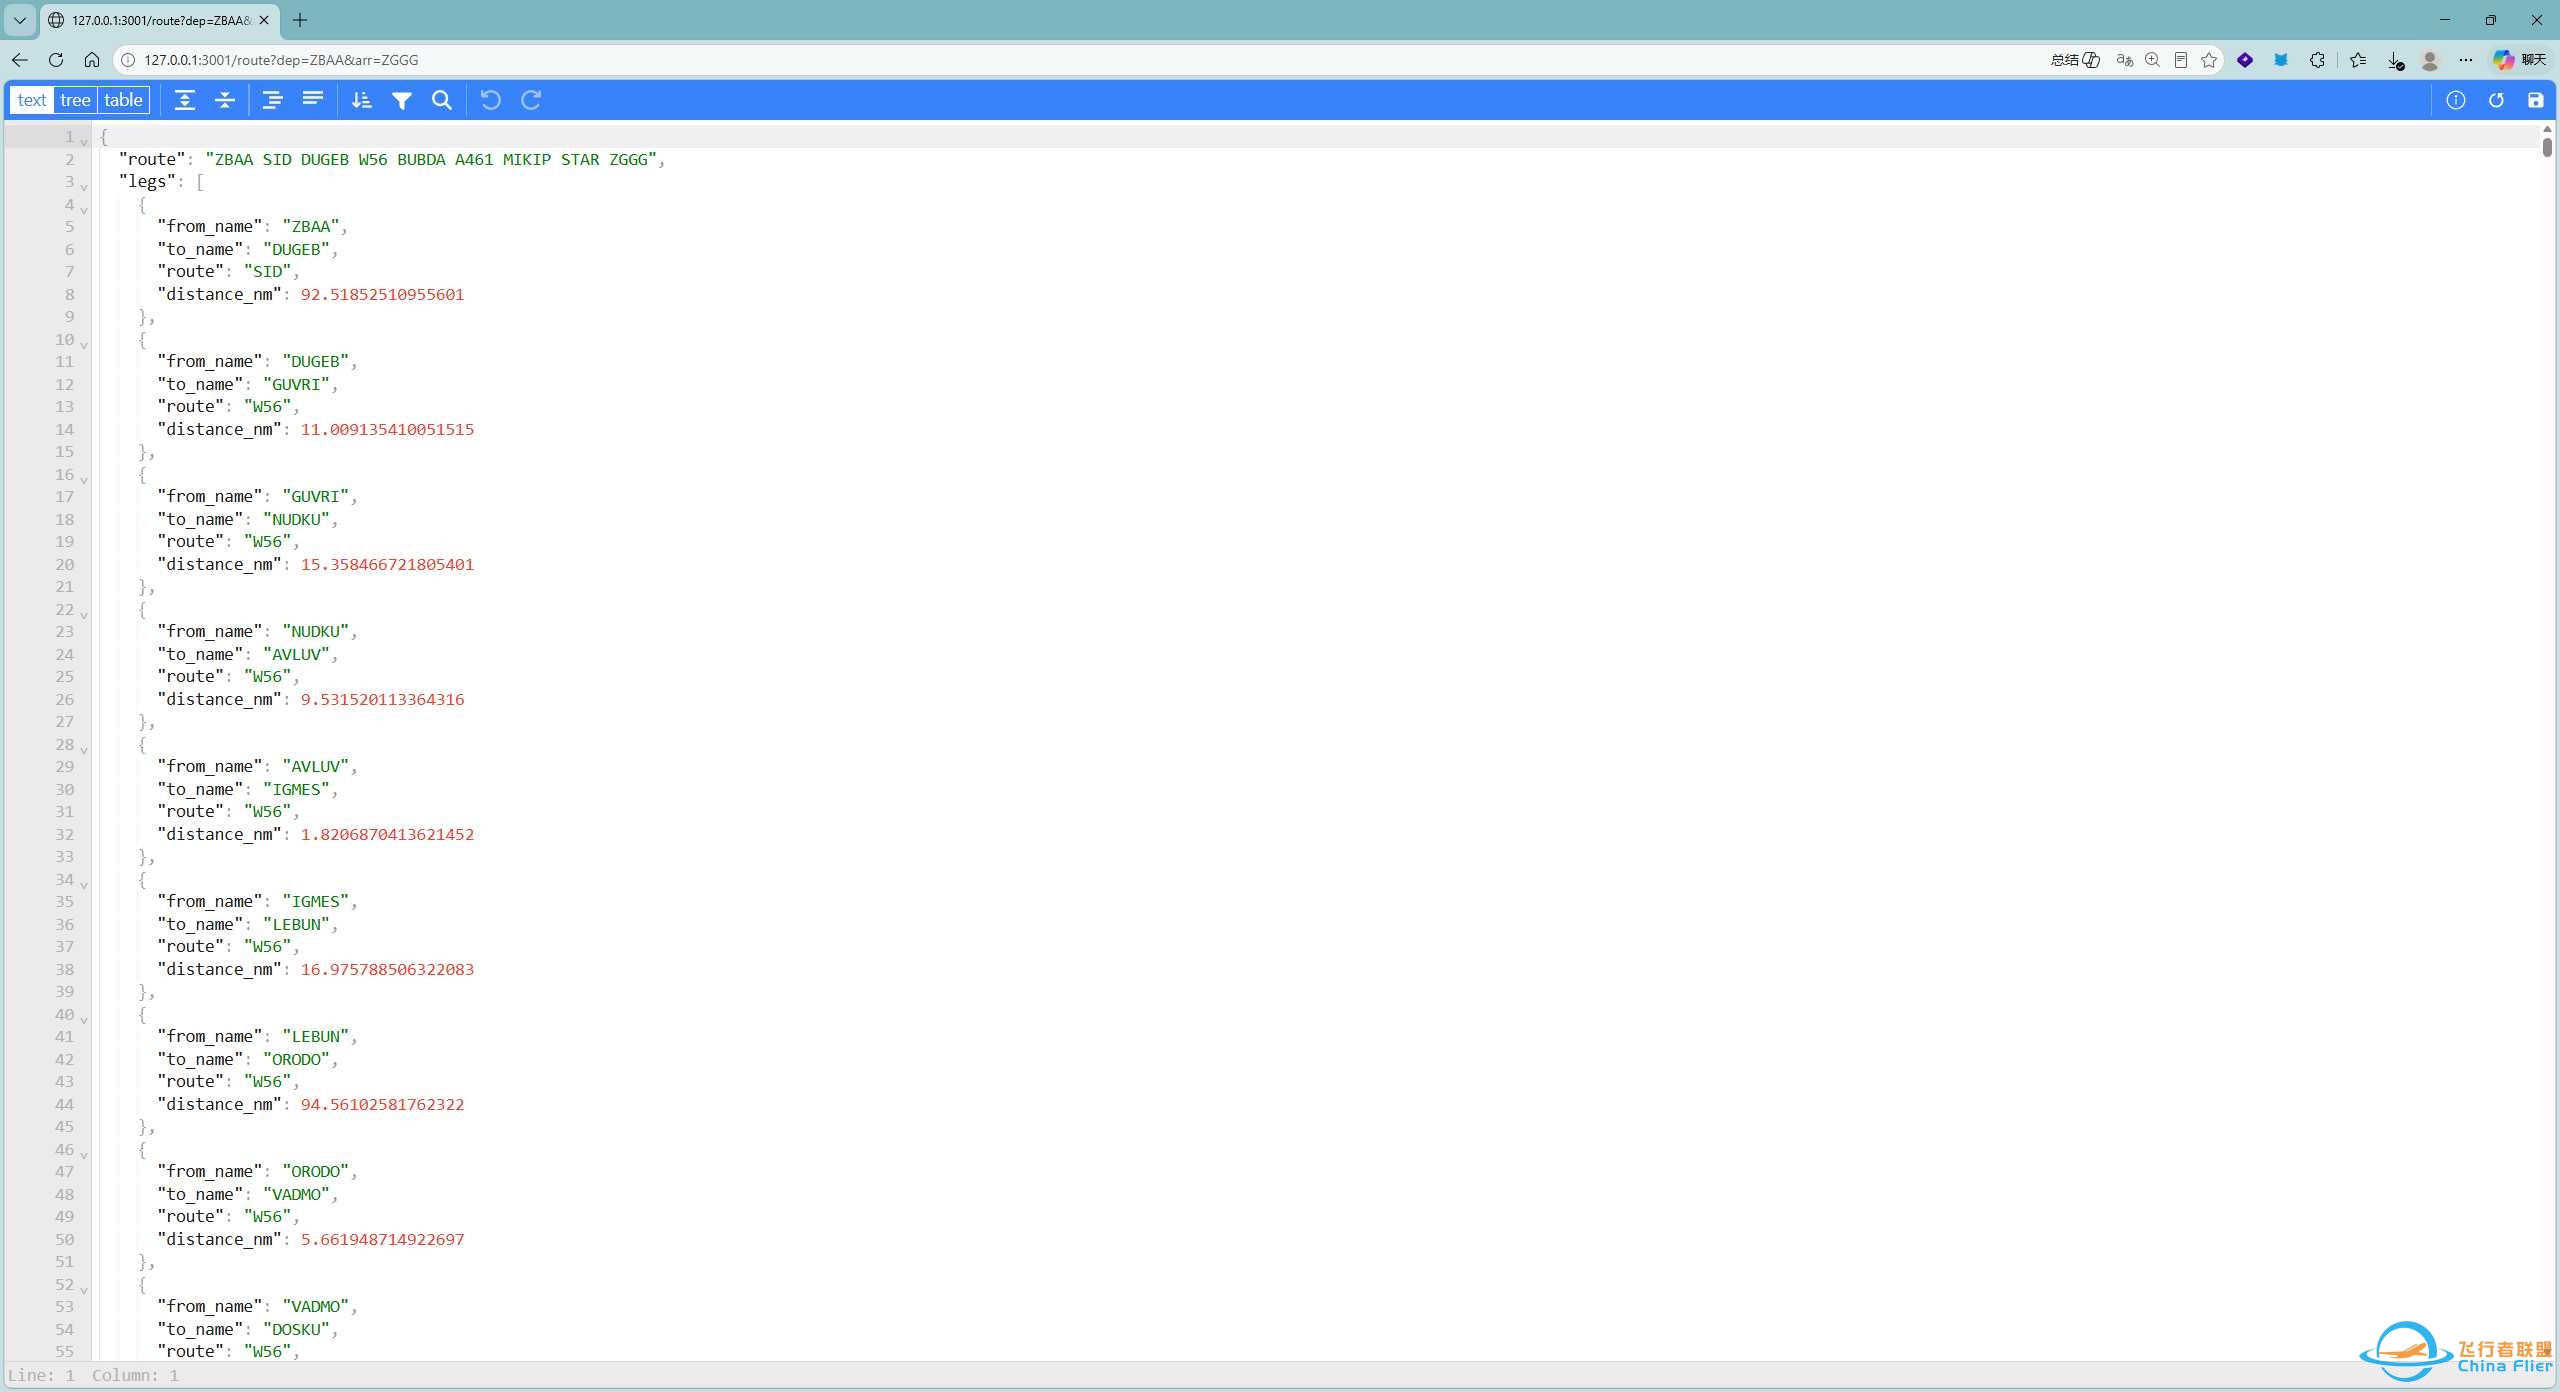Click the zoom magnifier in address bar

[2153, 60]
